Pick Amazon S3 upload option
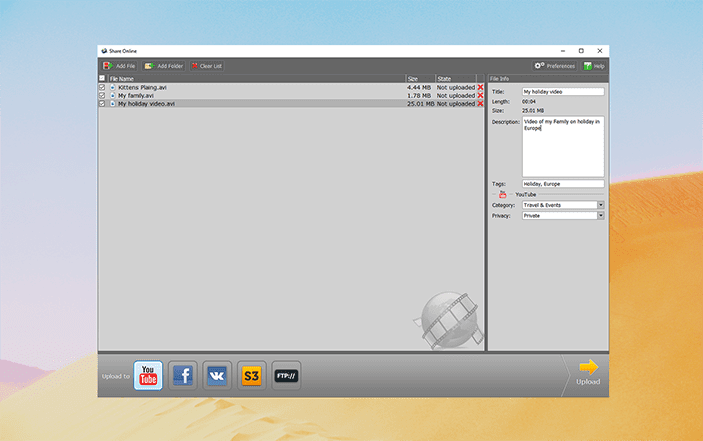 pyautogui.click(x=252, y=376)
